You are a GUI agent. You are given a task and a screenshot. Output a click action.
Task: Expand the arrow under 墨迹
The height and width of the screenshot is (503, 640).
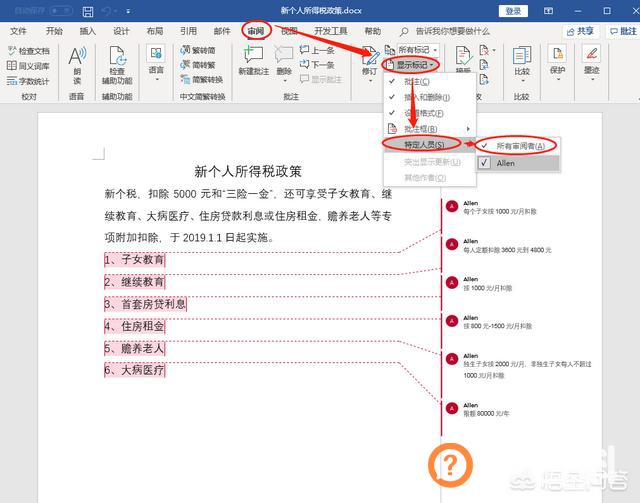tap(592, 79)
